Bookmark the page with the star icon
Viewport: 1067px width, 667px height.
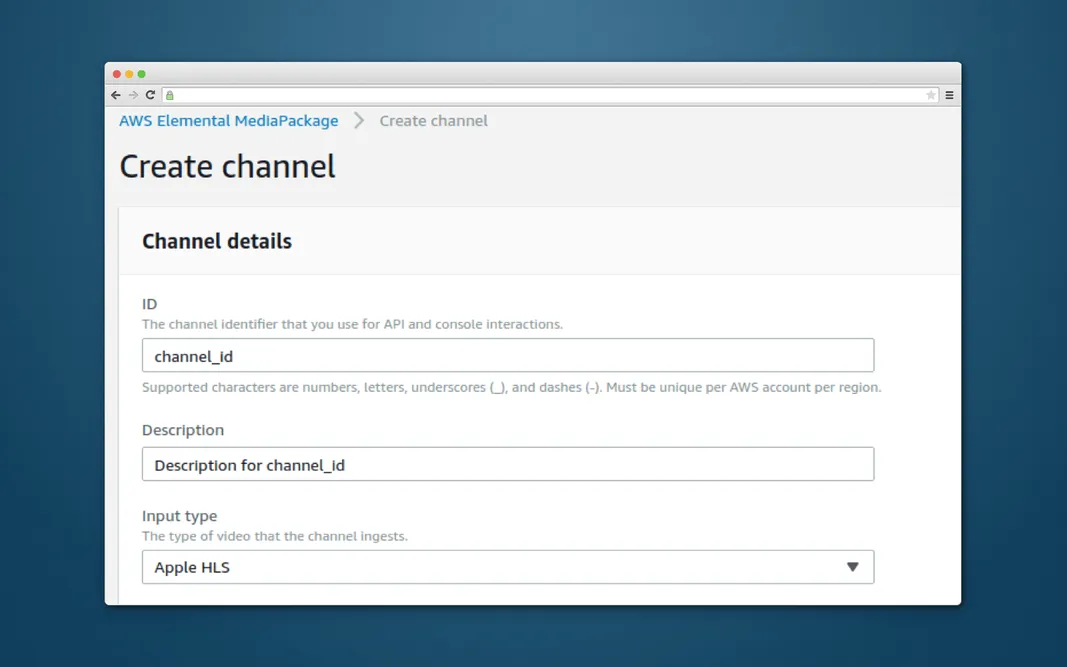pyautogui.click(x=930, y=95)
